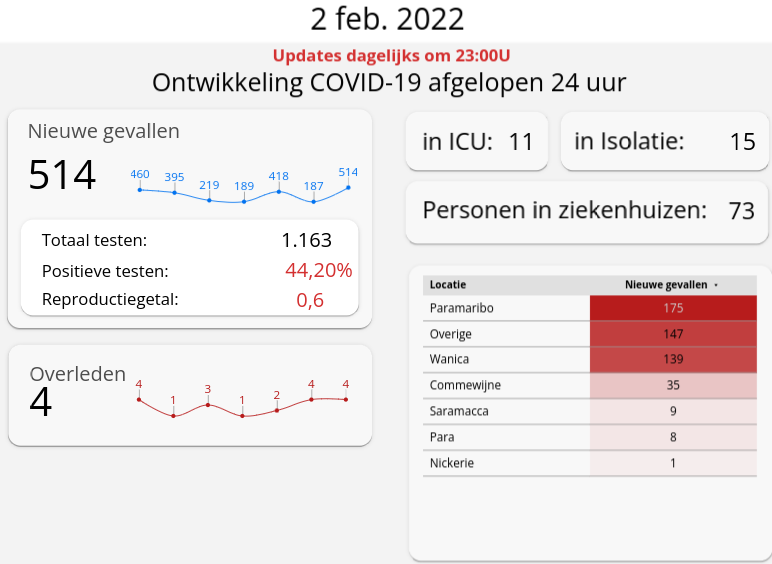Click the Commewijne value cell showing 35
The width and height of the screenshot is (772, 564).
(673, 385)
